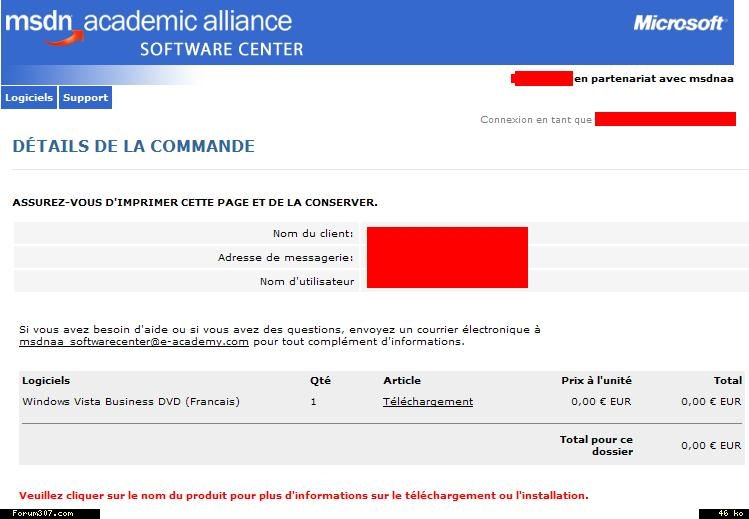The height and width of the screenshot is (519, 749).
Task: Click the msdnaa_softwarecenter@e-academy.com email link
Action: [x=134, y=342]
